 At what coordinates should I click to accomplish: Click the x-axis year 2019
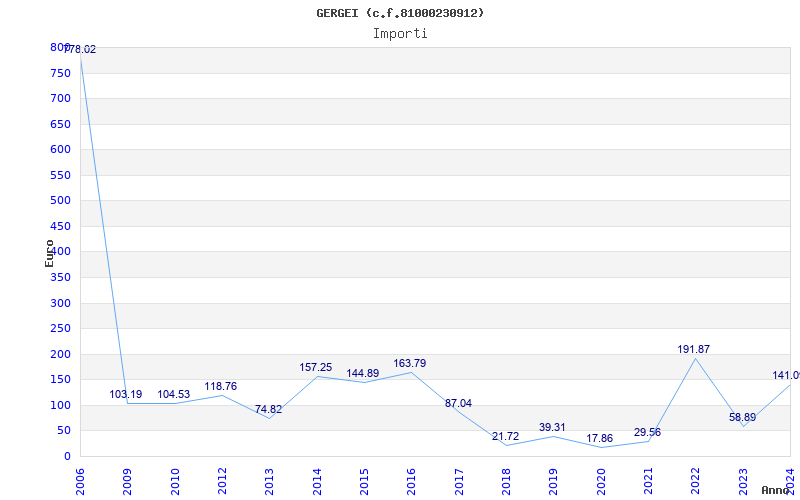click(554, 481)
